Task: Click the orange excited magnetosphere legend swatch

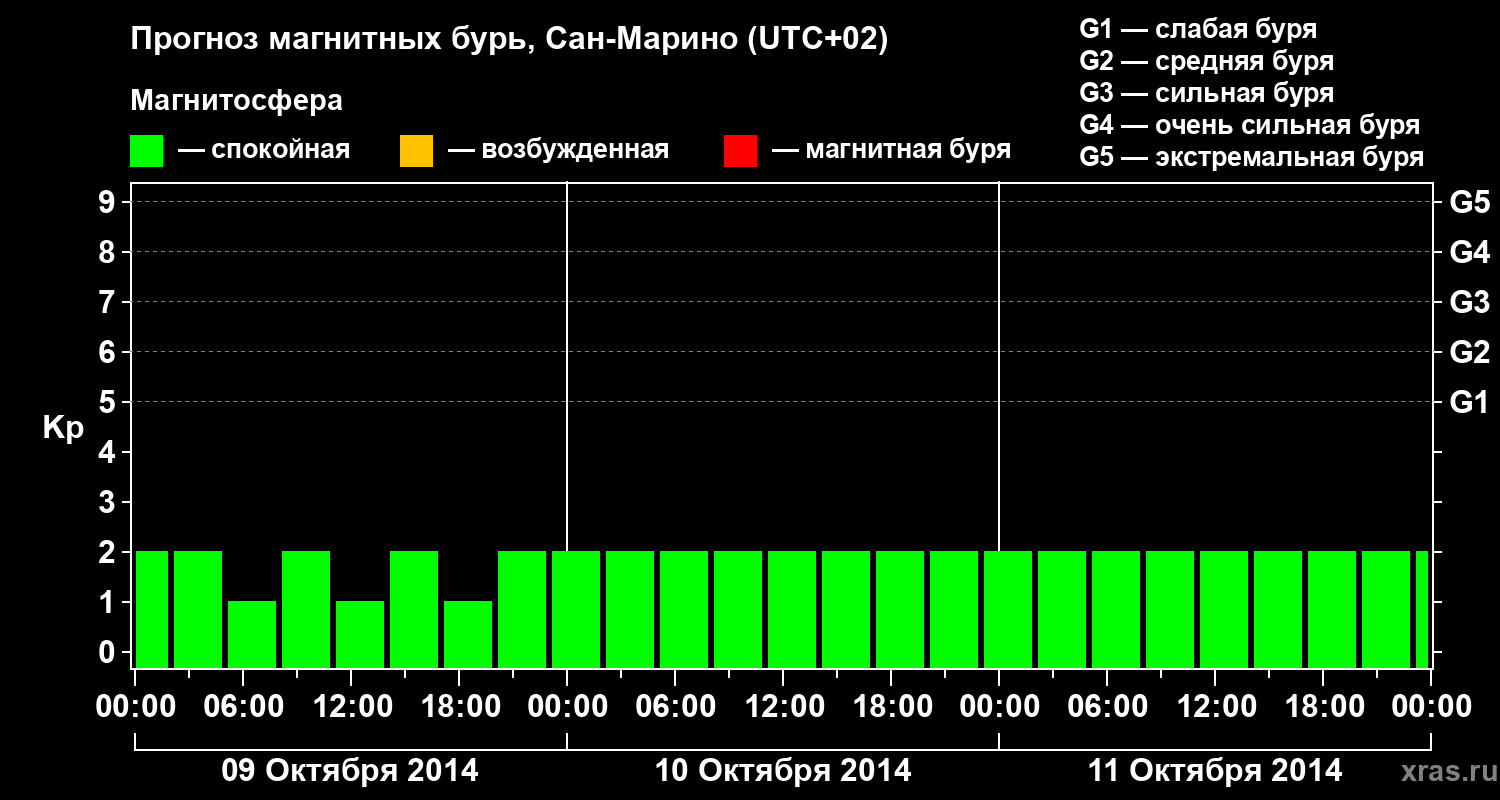Action: click(416, 151)
